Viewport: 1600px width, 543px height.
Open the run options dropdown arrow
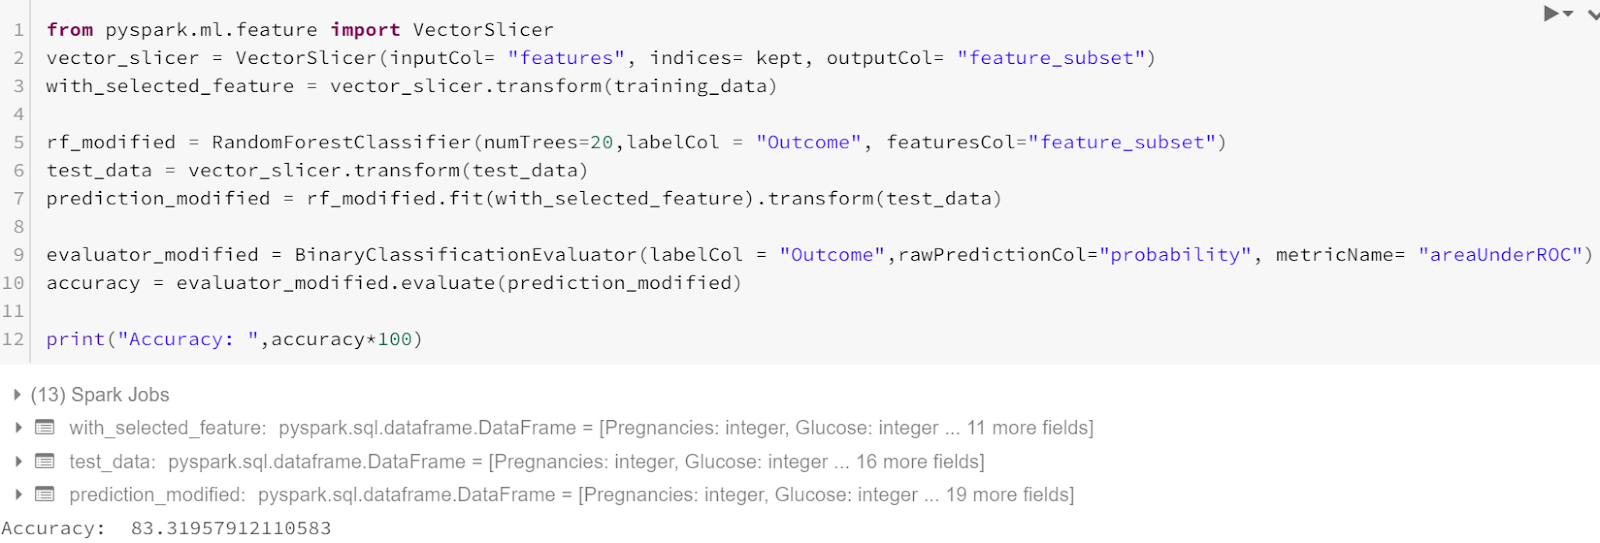tap(1569, 14)
